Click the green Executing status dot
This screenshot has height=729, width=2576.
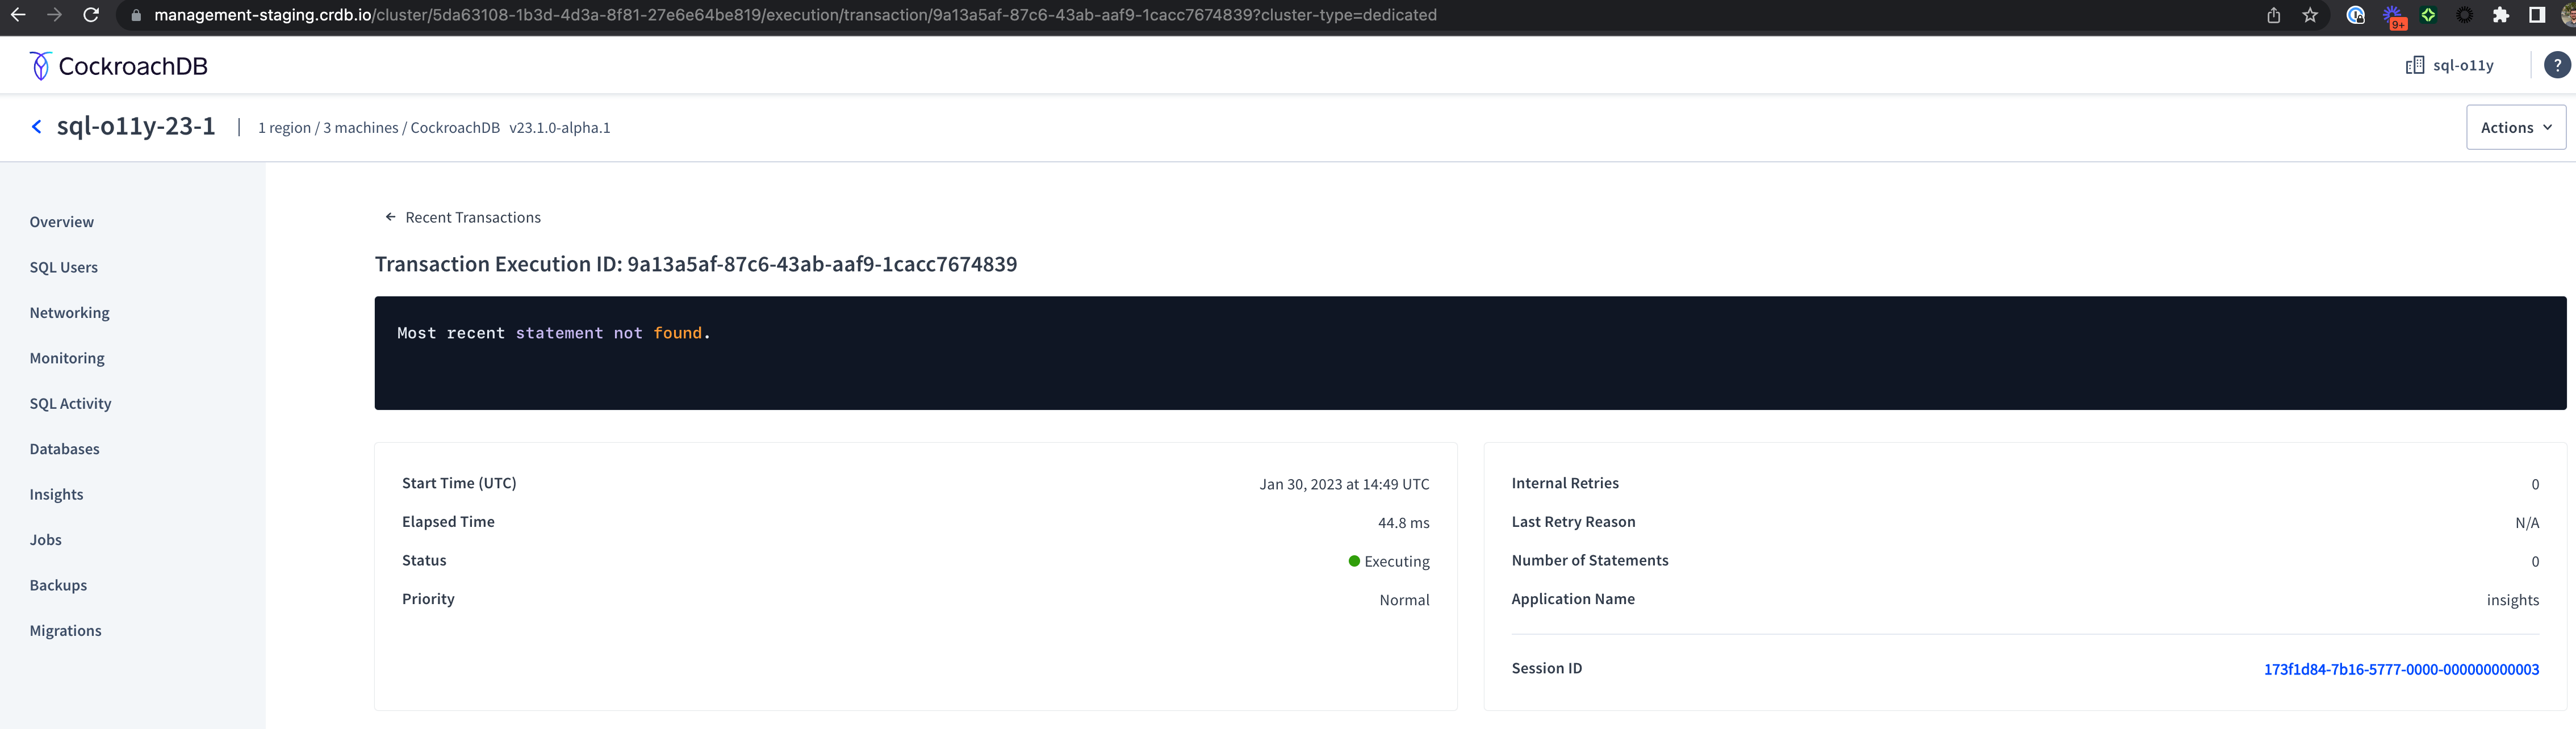[1354, 561]
